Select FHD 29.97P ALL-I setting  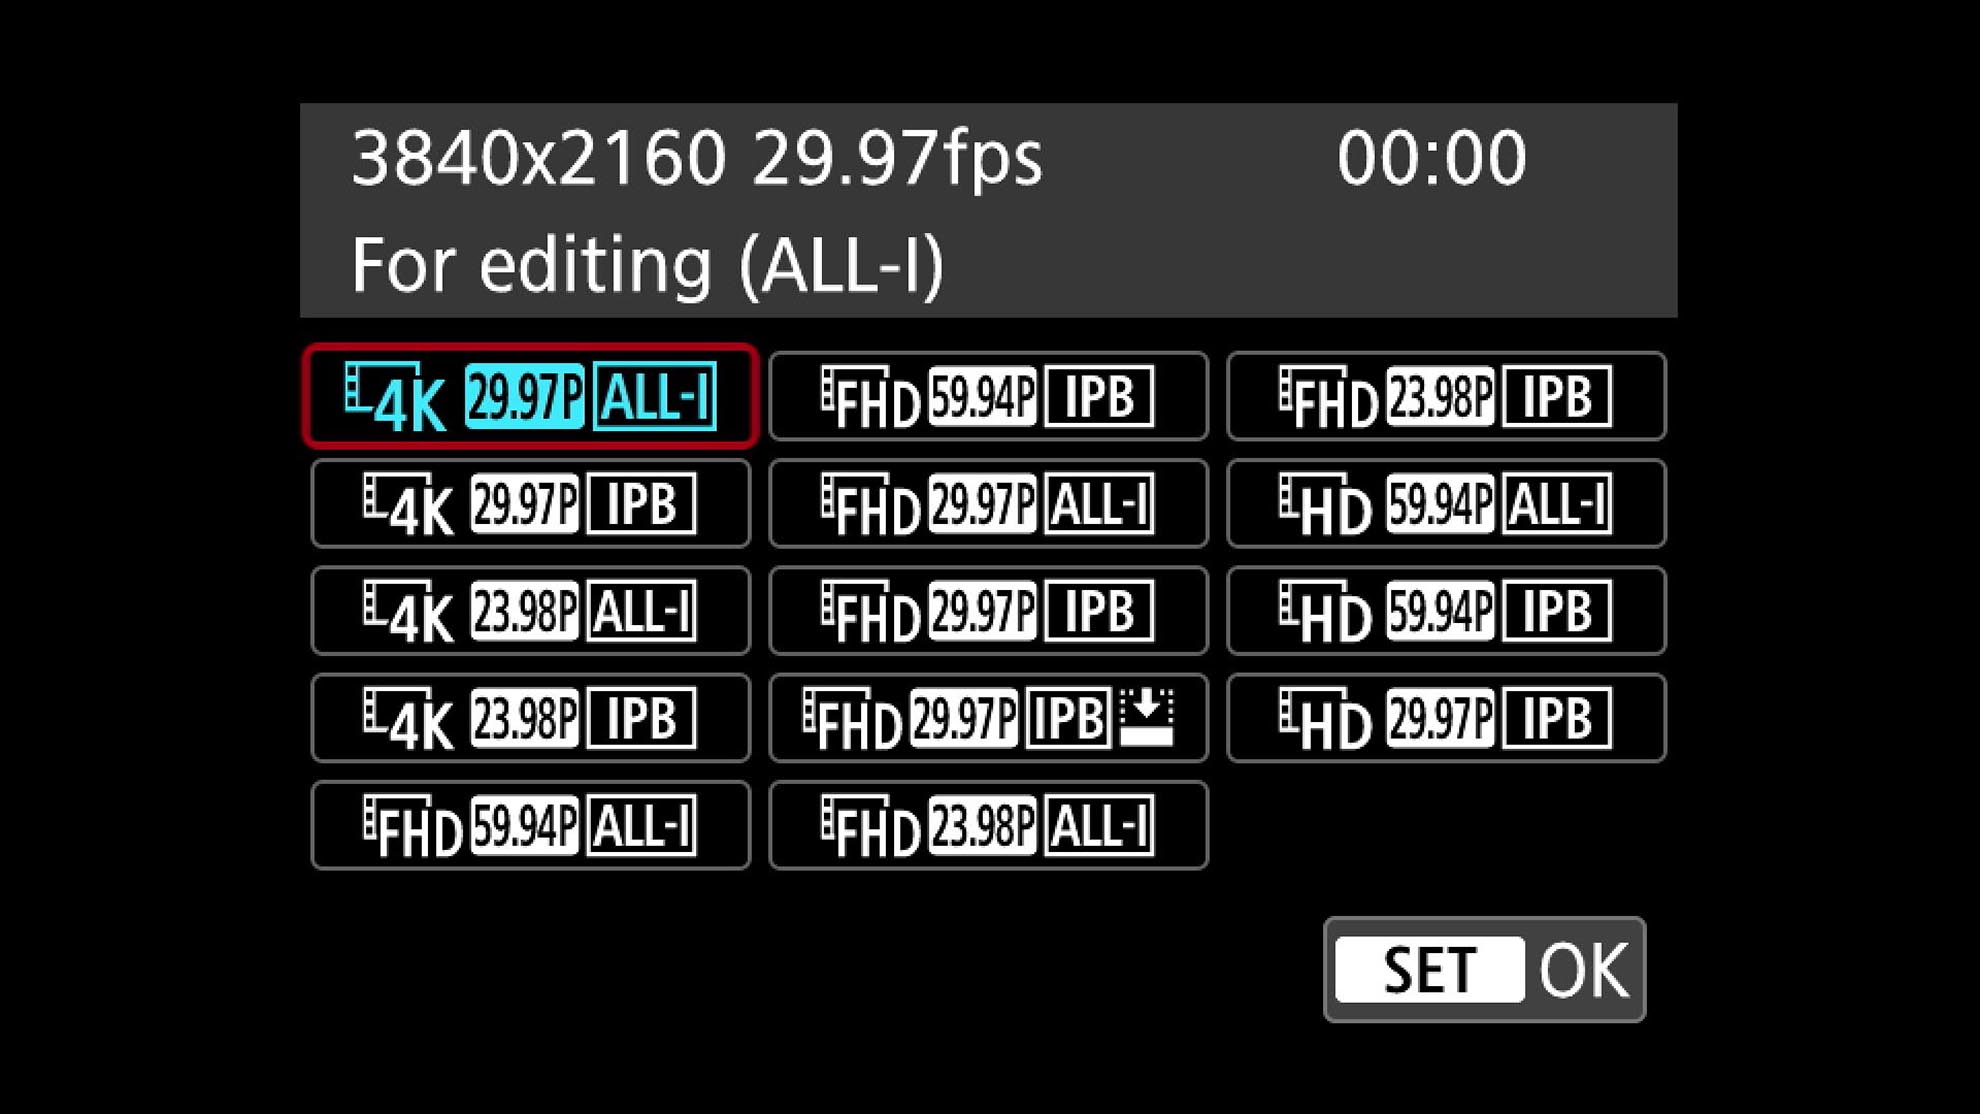coord(988,503)
